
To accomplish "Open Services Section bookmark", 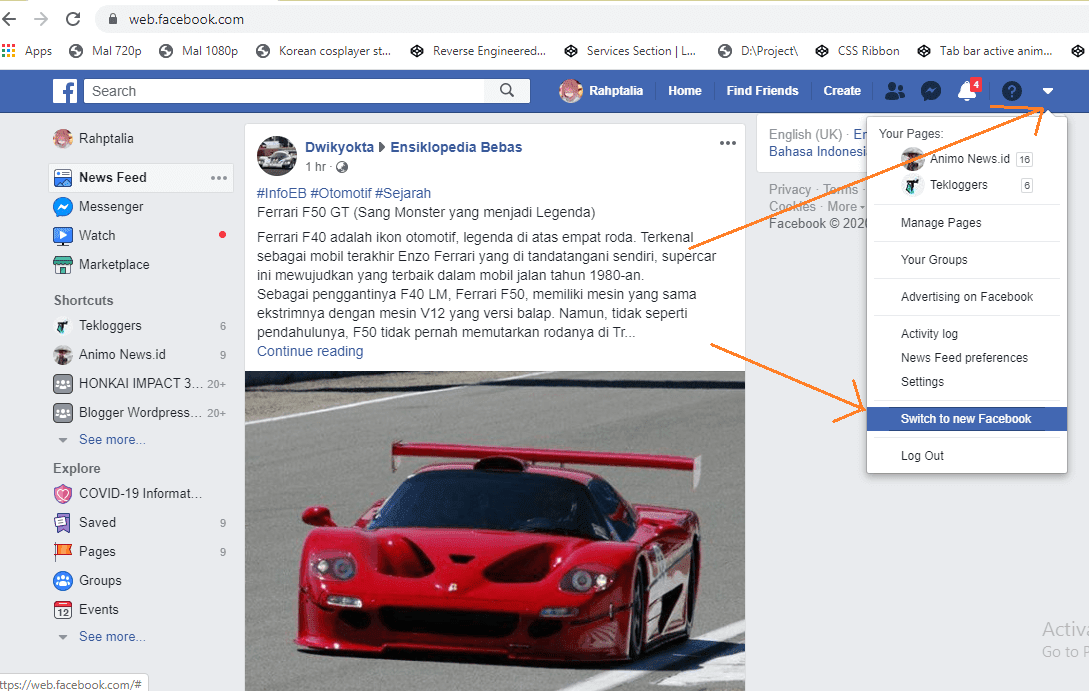I will (x=630, y=51).
